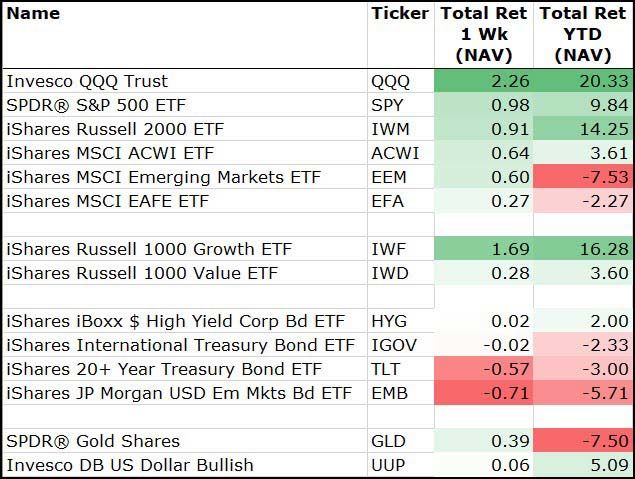Select the iShares MSCI EAFE ETF name
The image size is (635, 479).
tap(92, 201)
